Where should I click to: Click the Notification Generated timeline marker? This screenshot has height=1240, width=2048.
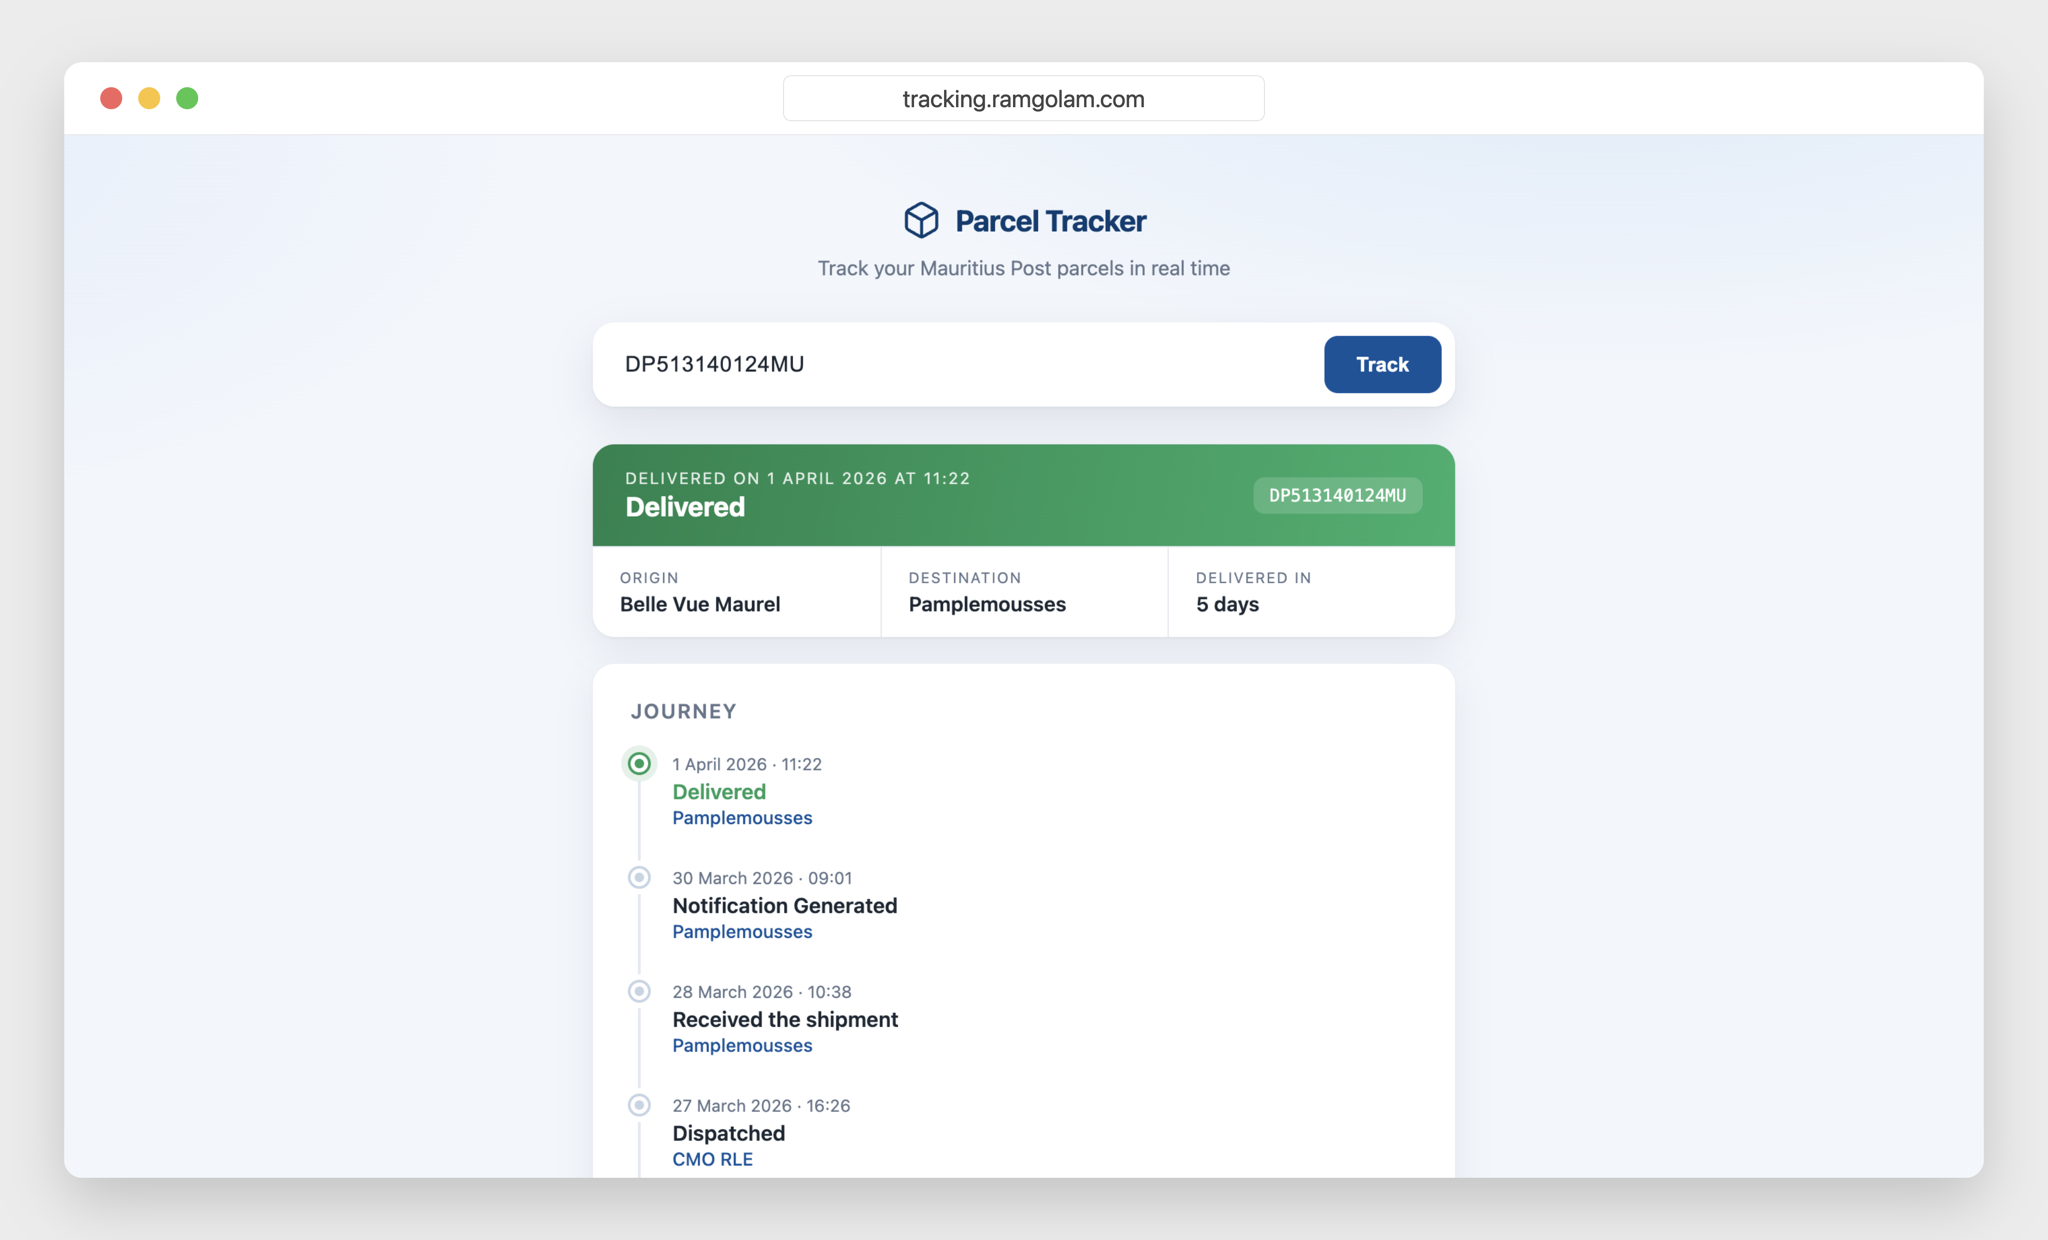(639, 878)
